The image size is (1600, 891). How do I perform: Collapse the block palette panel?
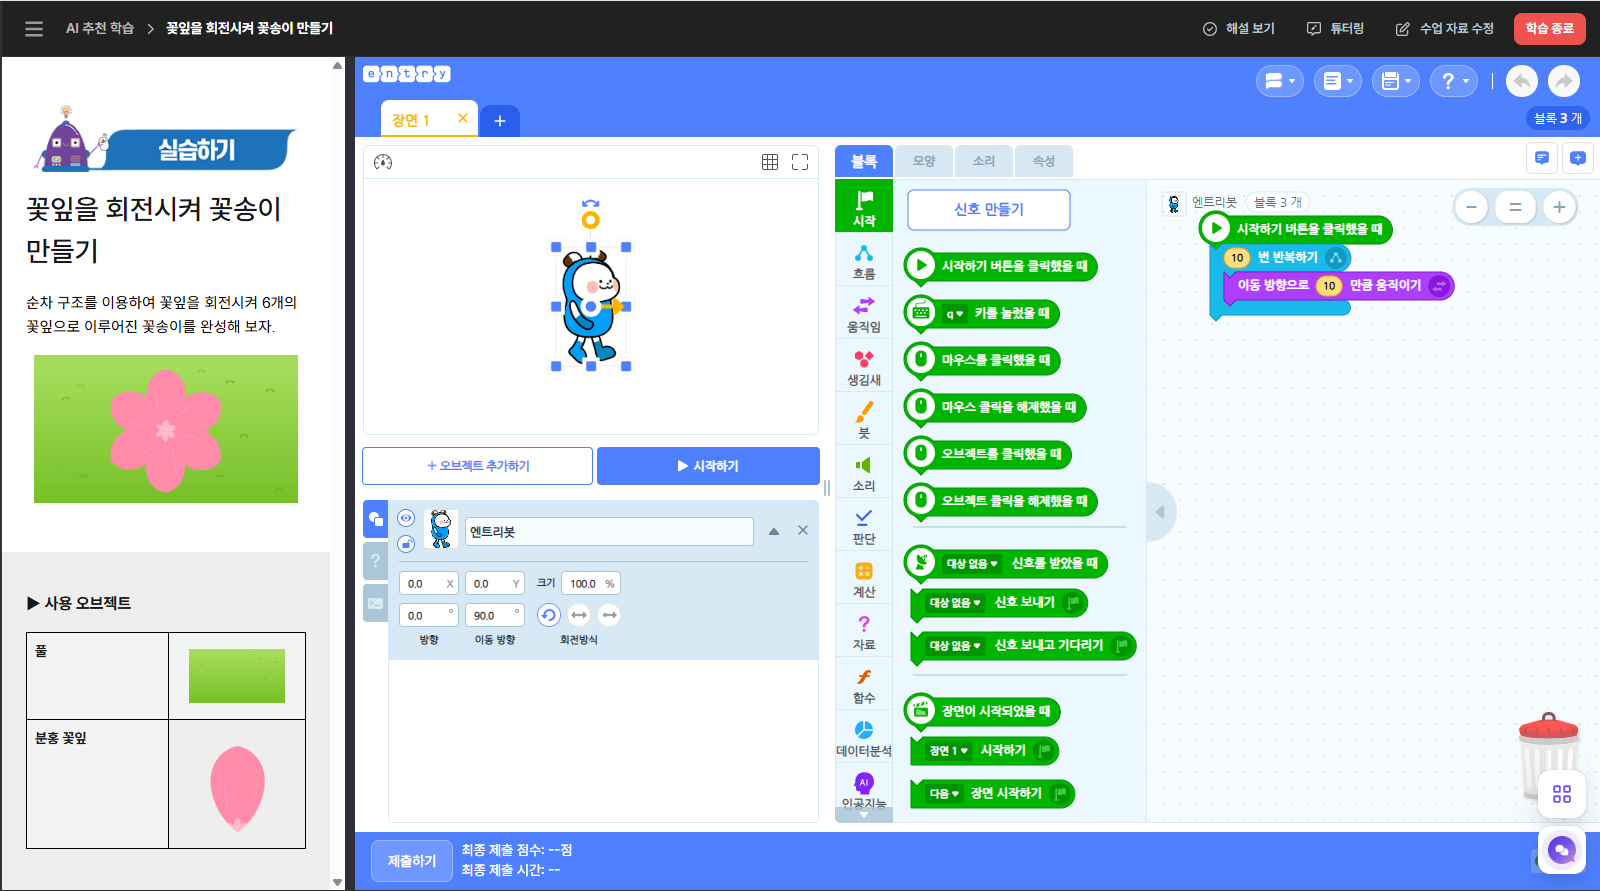click(x=1160, y=512)
